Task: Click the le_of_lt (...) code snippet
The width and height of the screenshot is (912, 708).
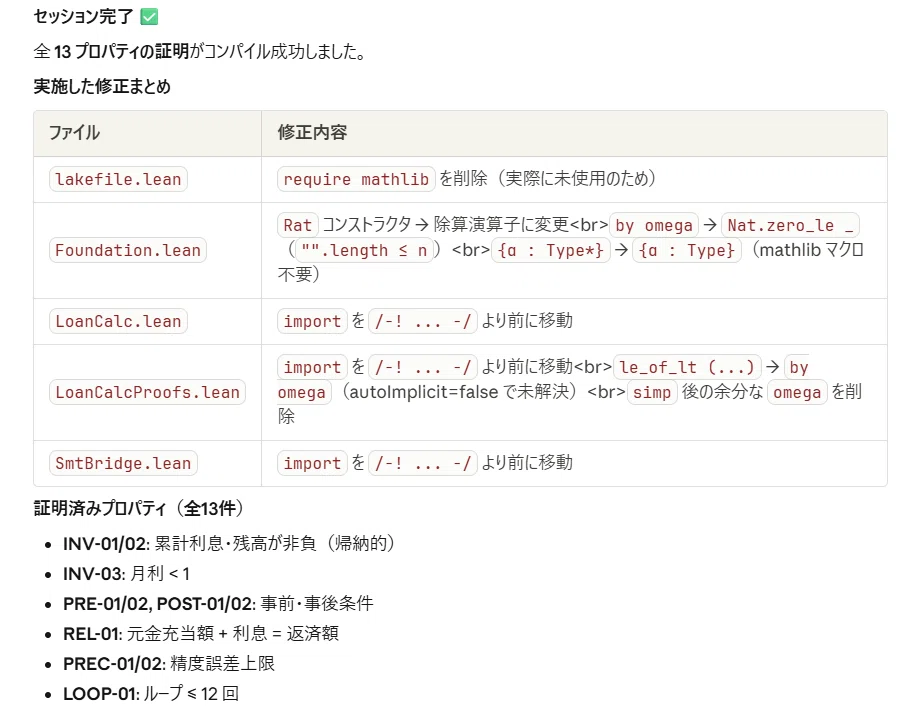Action: [x=687, y=367]
